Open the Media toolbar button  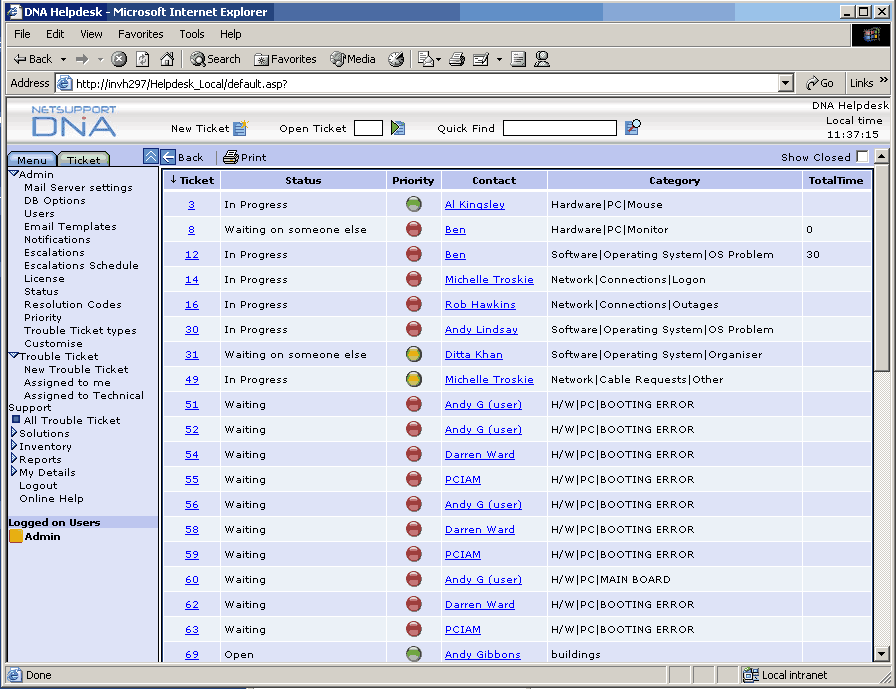353,59
